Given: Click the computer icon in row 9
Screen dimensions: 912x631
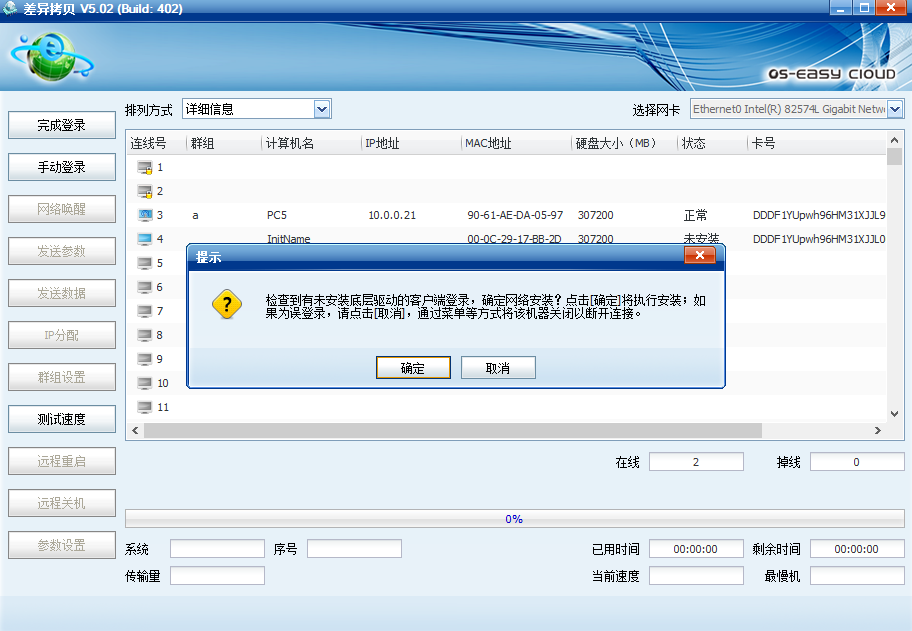Looking at the screenshot, I should pos(144,359).
